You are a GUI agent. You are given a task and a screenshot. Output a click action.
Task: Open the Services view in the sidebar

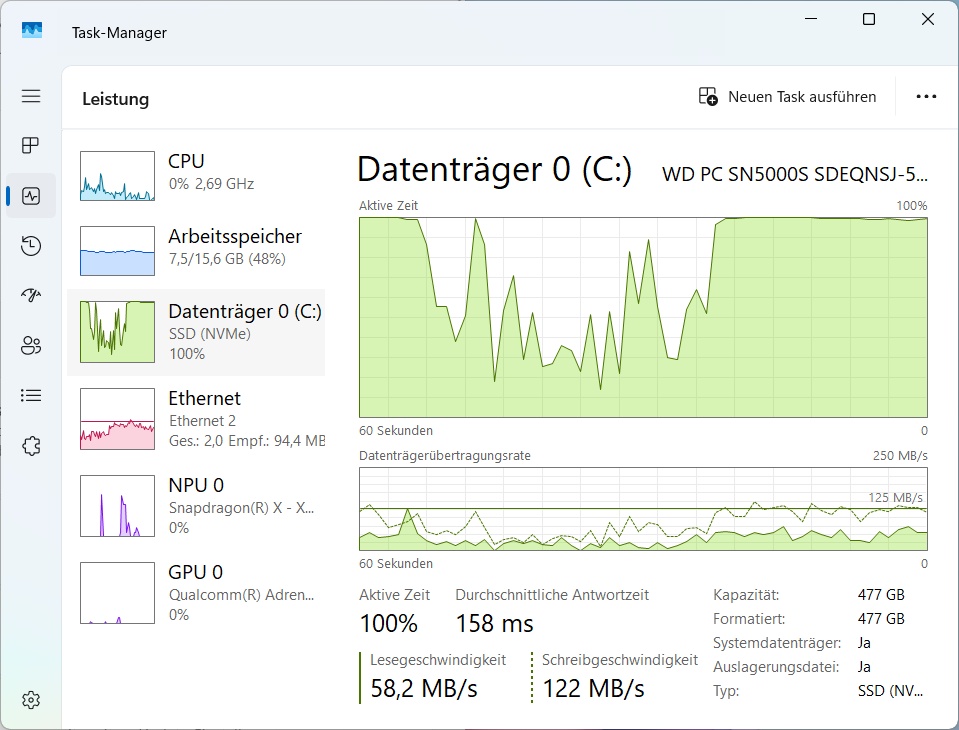30,445
